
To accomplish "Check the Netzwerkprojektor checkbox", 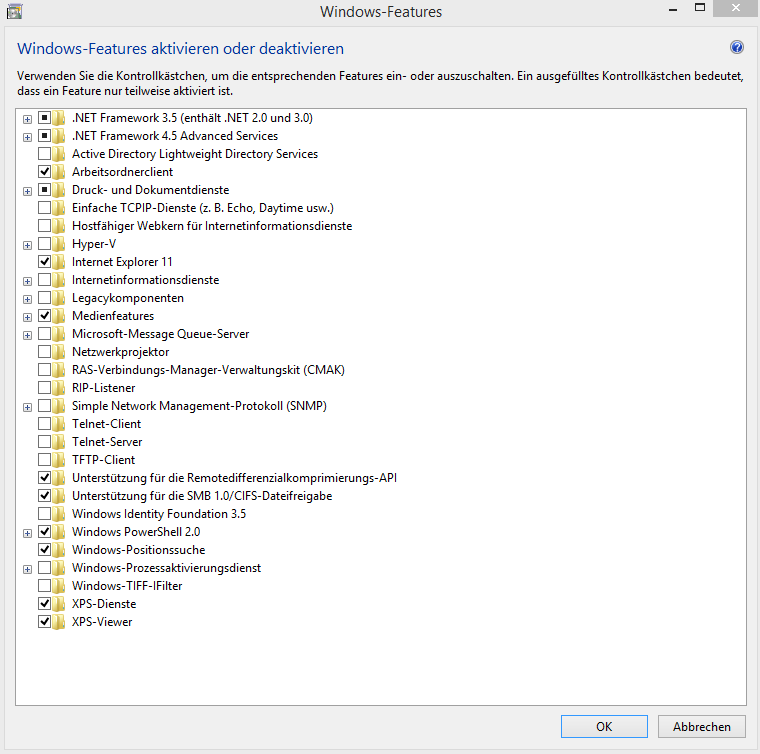I will point(44,351).
